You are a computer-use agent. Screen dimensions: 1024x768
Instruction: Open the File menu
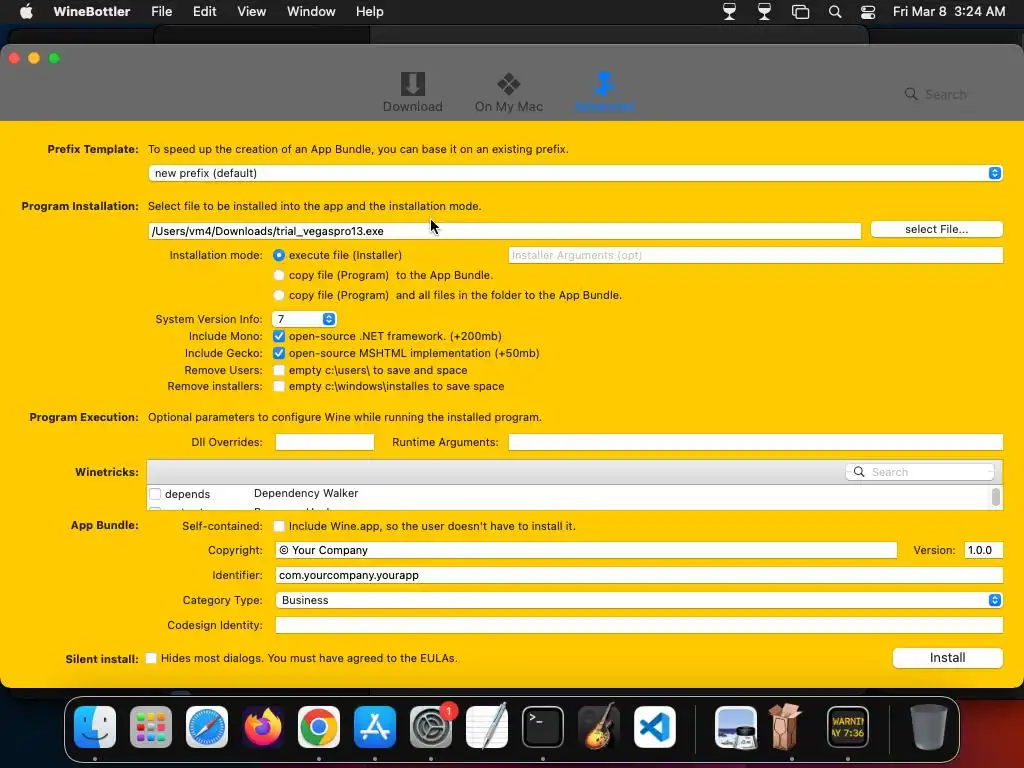(x=161, y=11)
